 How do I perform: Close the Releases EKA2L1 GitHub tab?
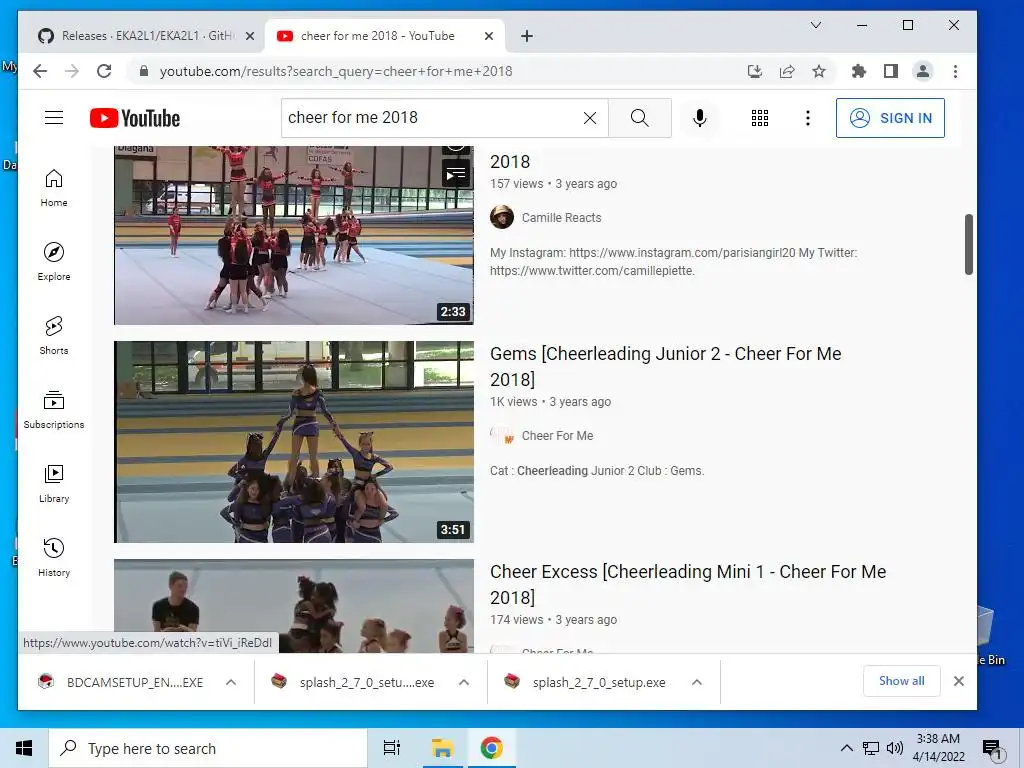249,36
